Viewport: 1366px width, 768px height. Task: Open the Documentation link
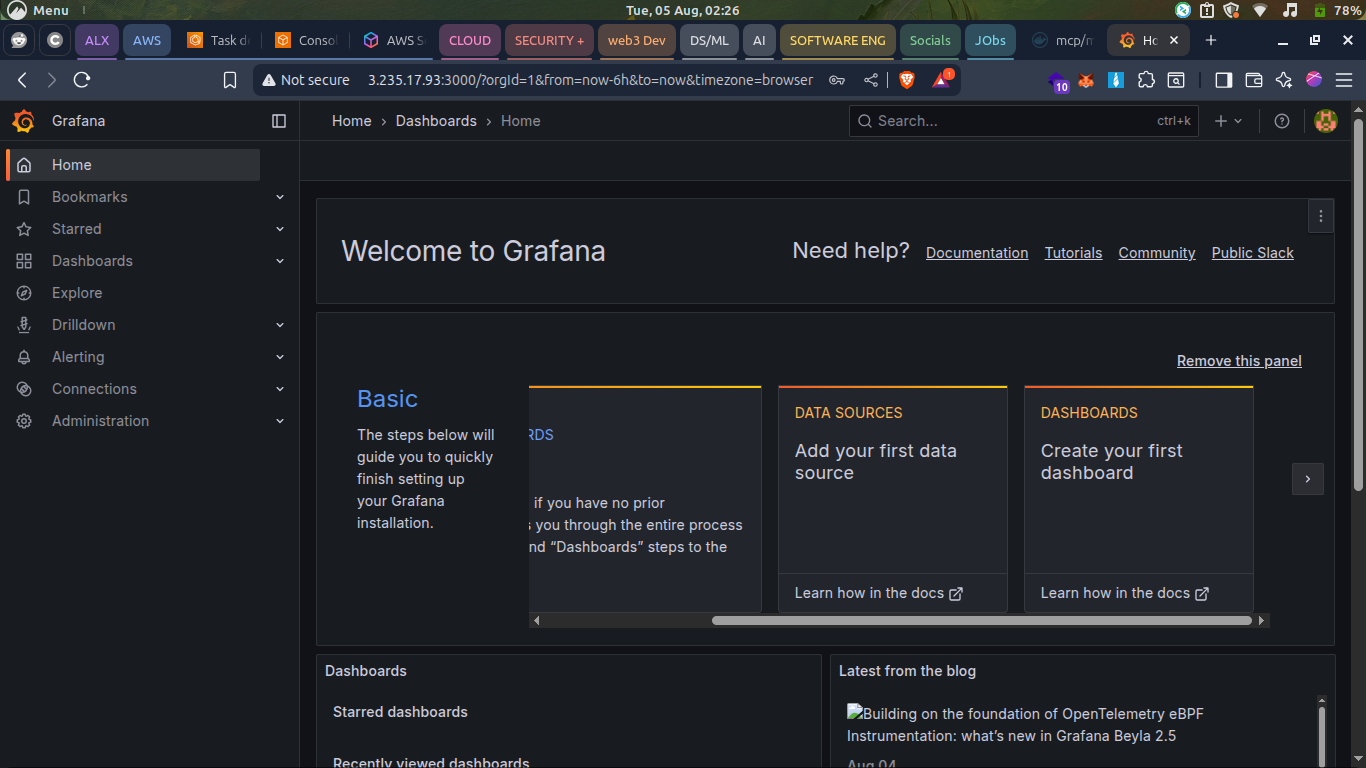coord(977,253)
